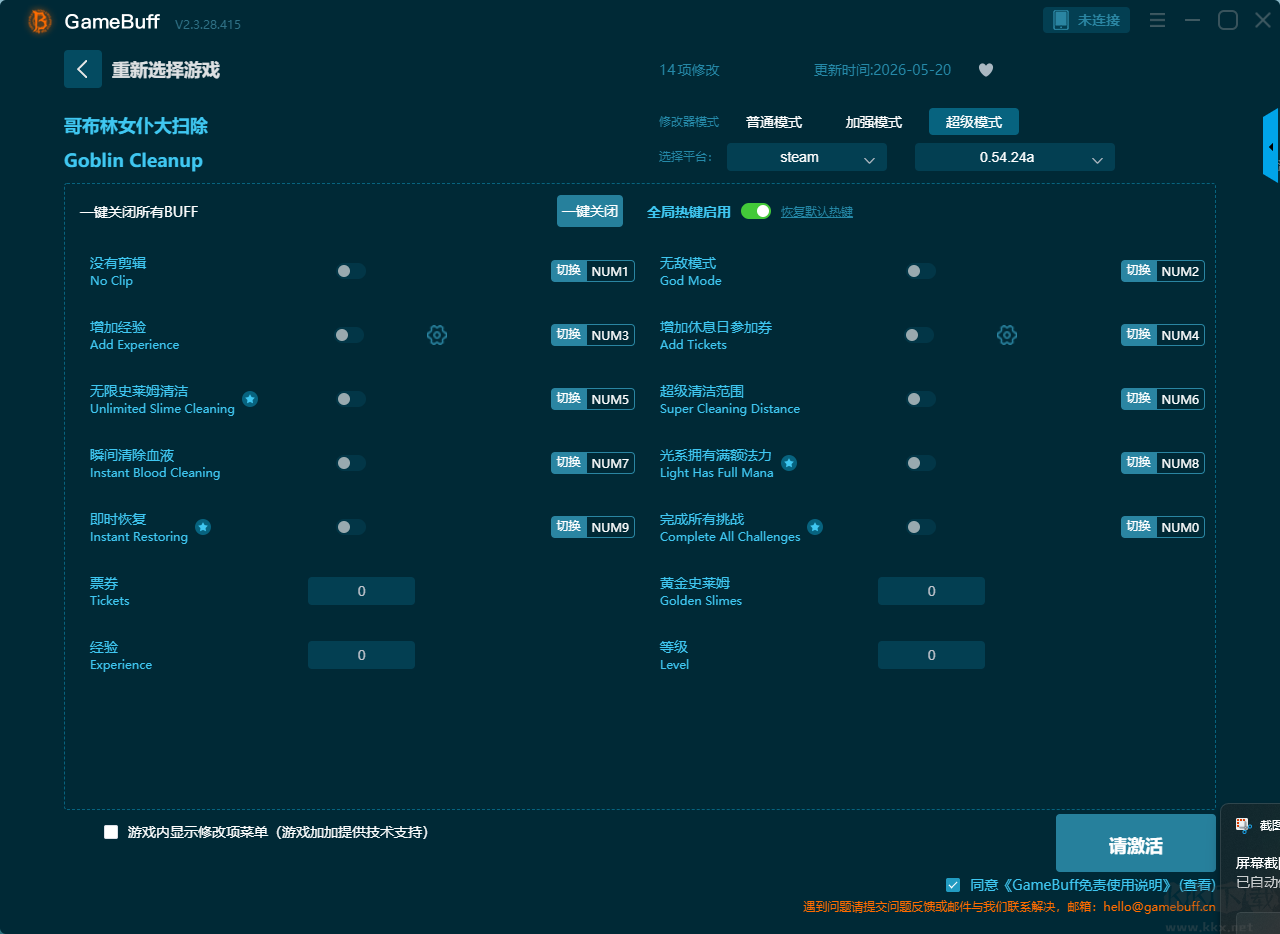Toggle the No Clip switch
This screenshot has width=1280, height=934.
[x=350, y=271]
